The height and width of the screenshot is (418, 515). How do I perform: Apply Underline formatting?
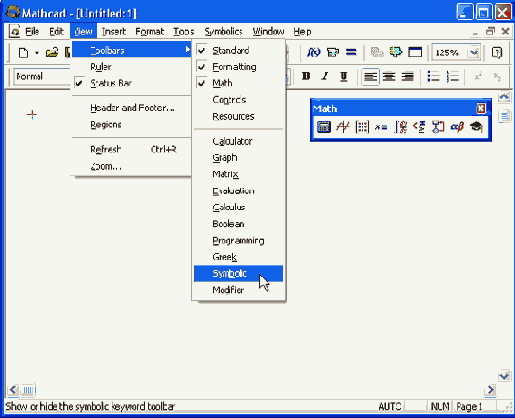(344, 77)
